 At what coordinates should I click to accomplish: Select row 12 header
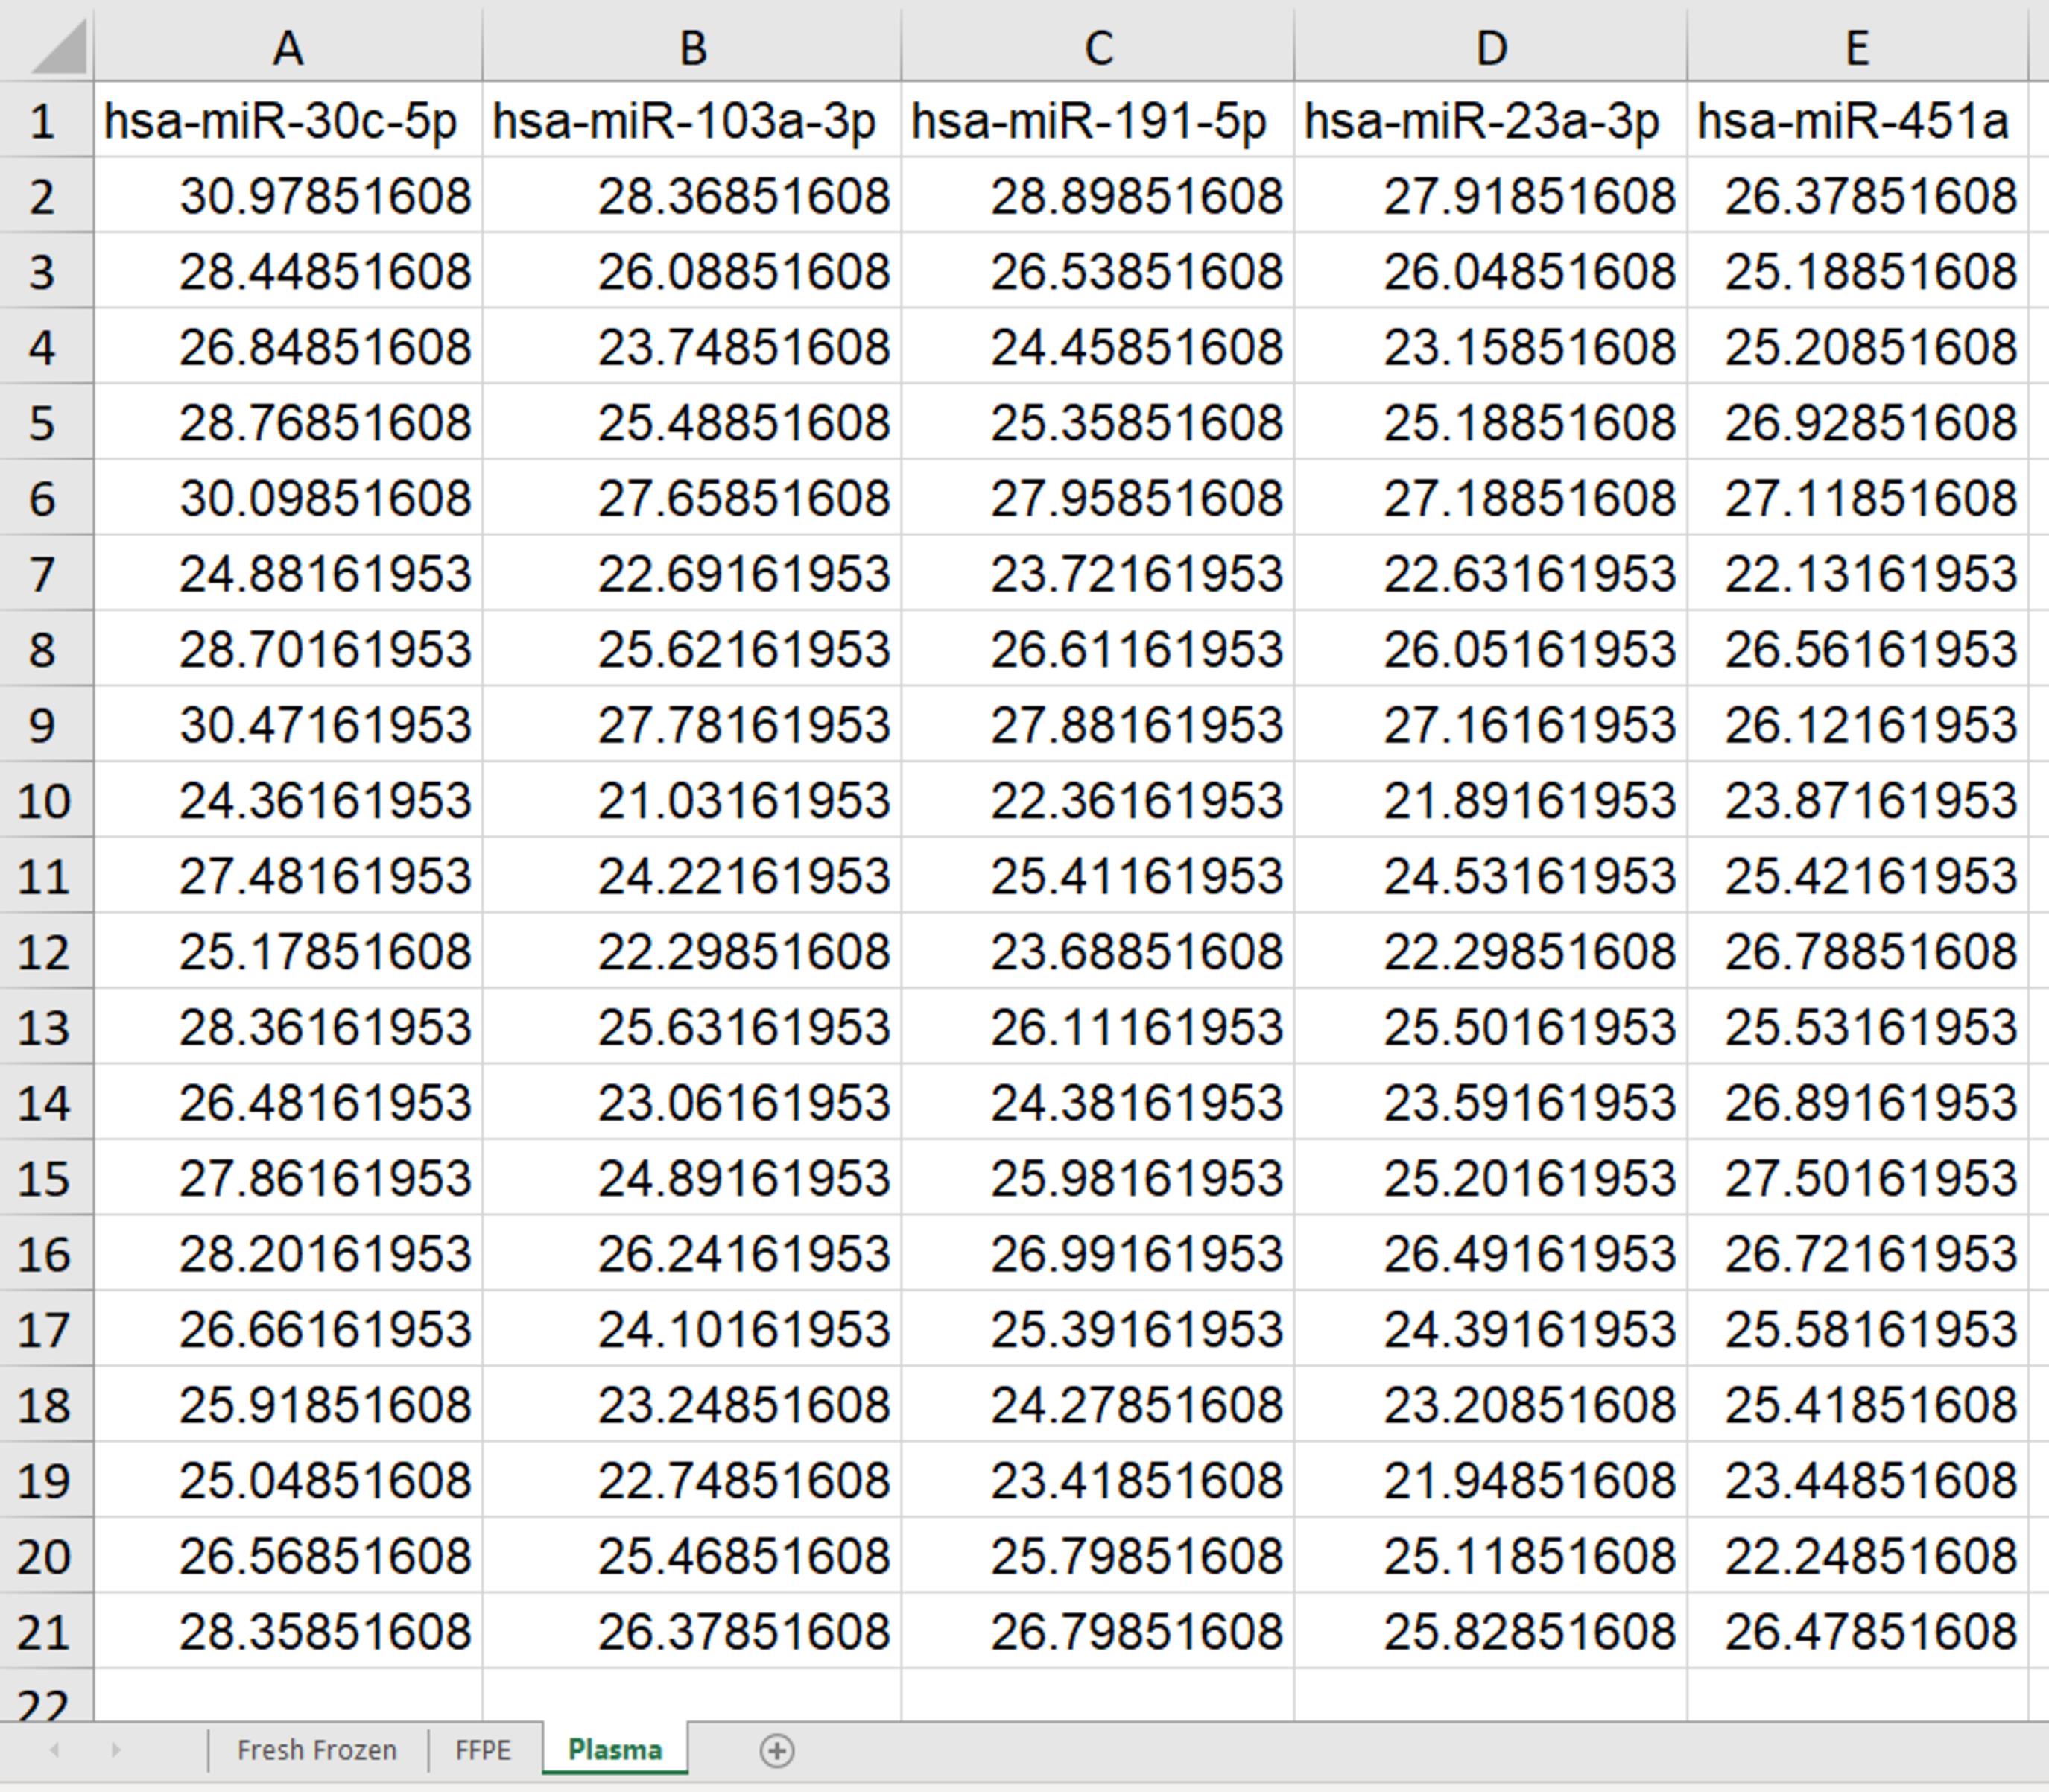(x=46, y=951)
